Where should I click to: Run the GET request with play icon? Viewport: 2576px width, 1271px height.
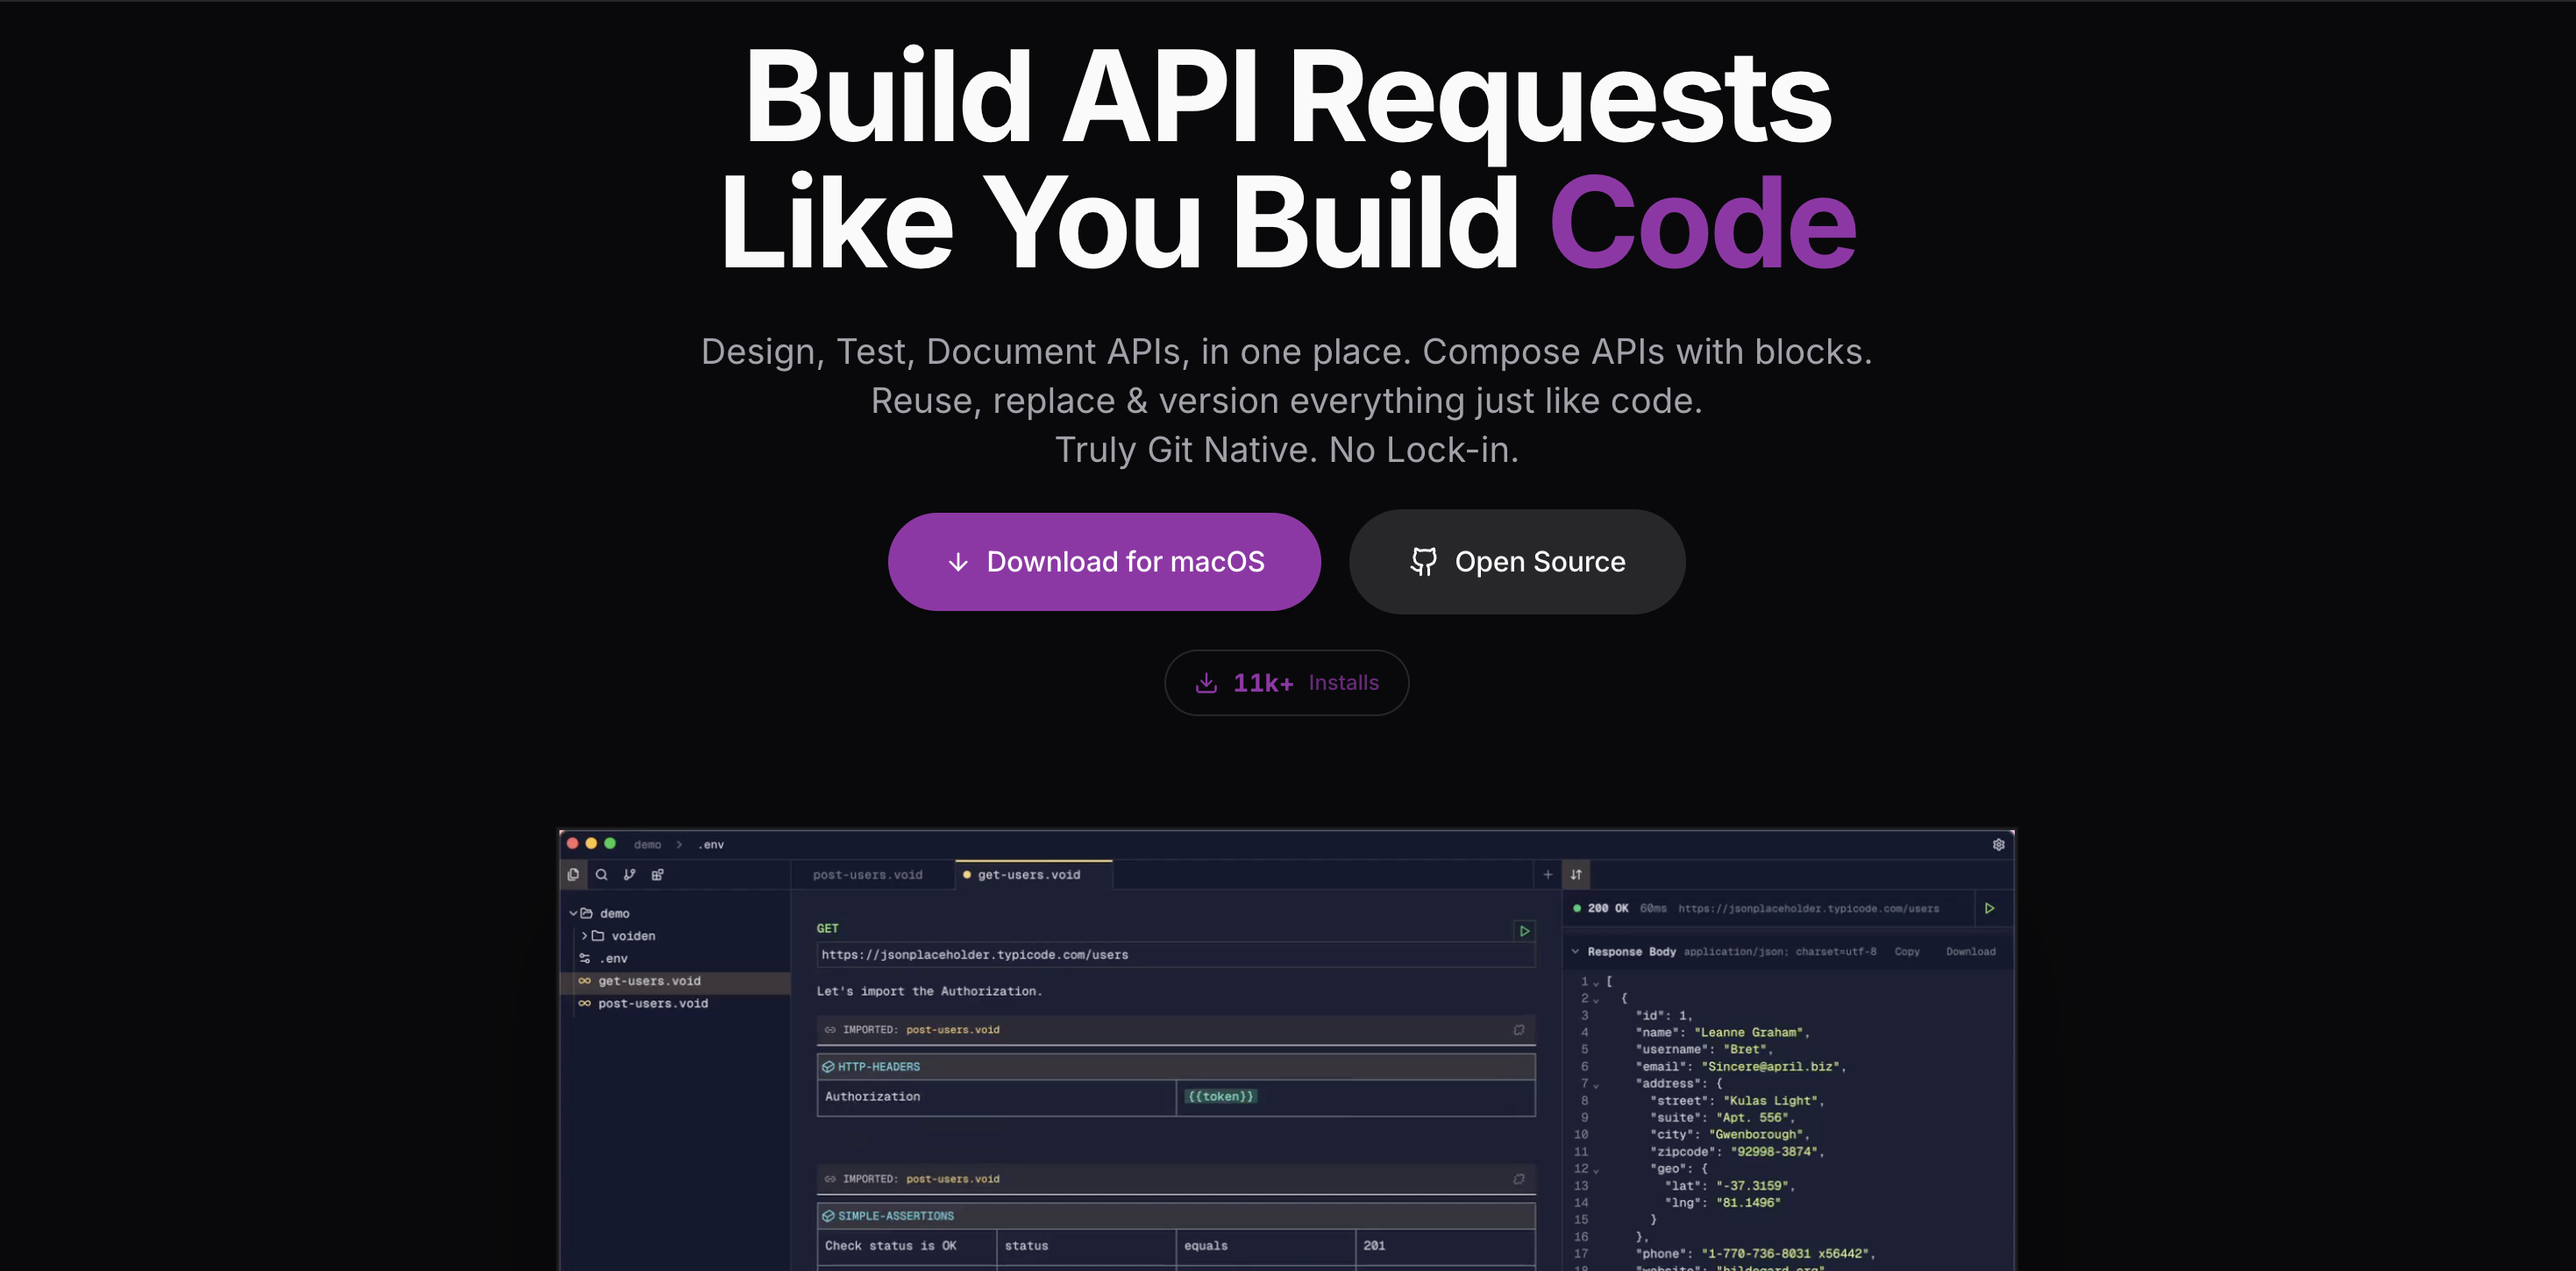[1524, 930]
